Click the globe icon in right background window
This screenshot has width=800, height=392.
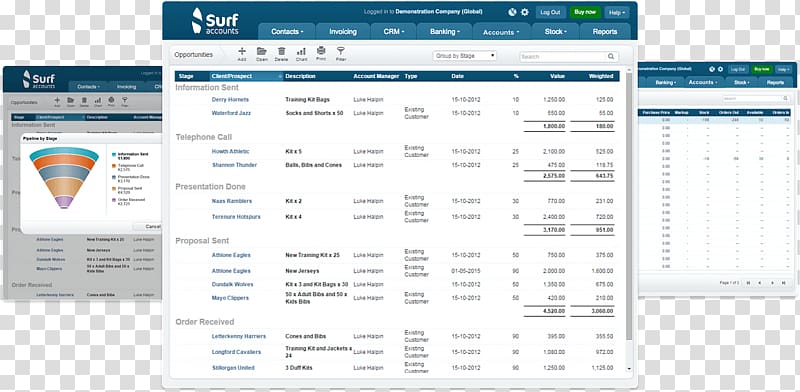[712, 69]
